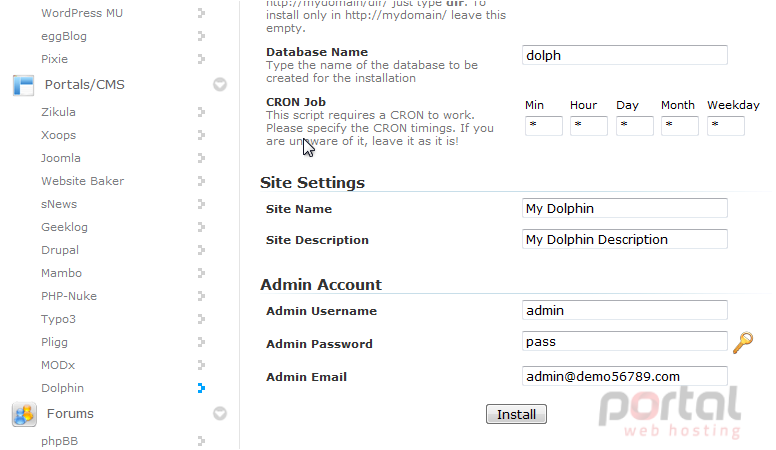Image resolution: width=776 pixels, height=450 pixels.
Task: Click the Install button
Action: tap(516, 414)
